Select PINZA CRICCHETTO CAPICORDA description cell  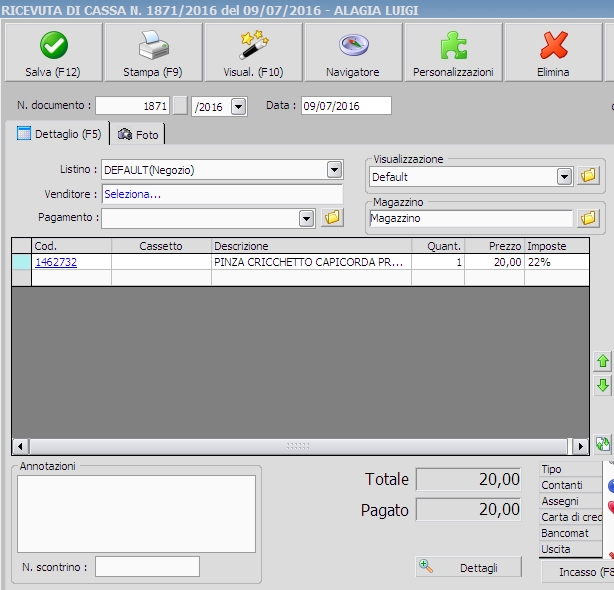311,262
